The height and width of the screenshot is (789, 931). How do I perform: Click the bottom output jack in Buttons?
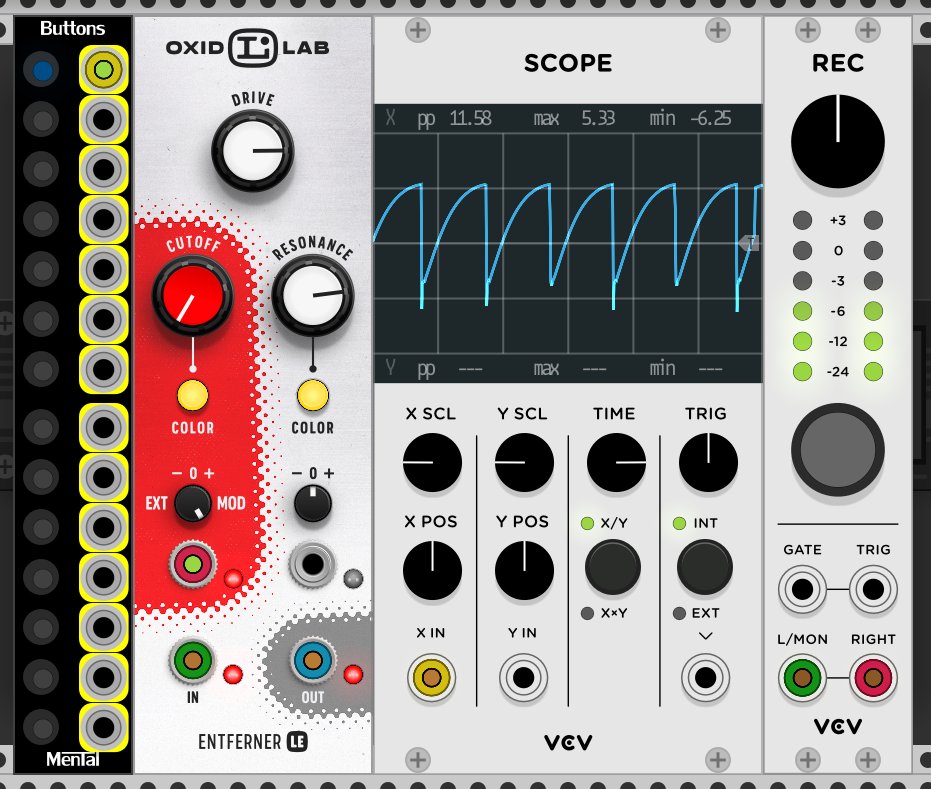point(103,727)
